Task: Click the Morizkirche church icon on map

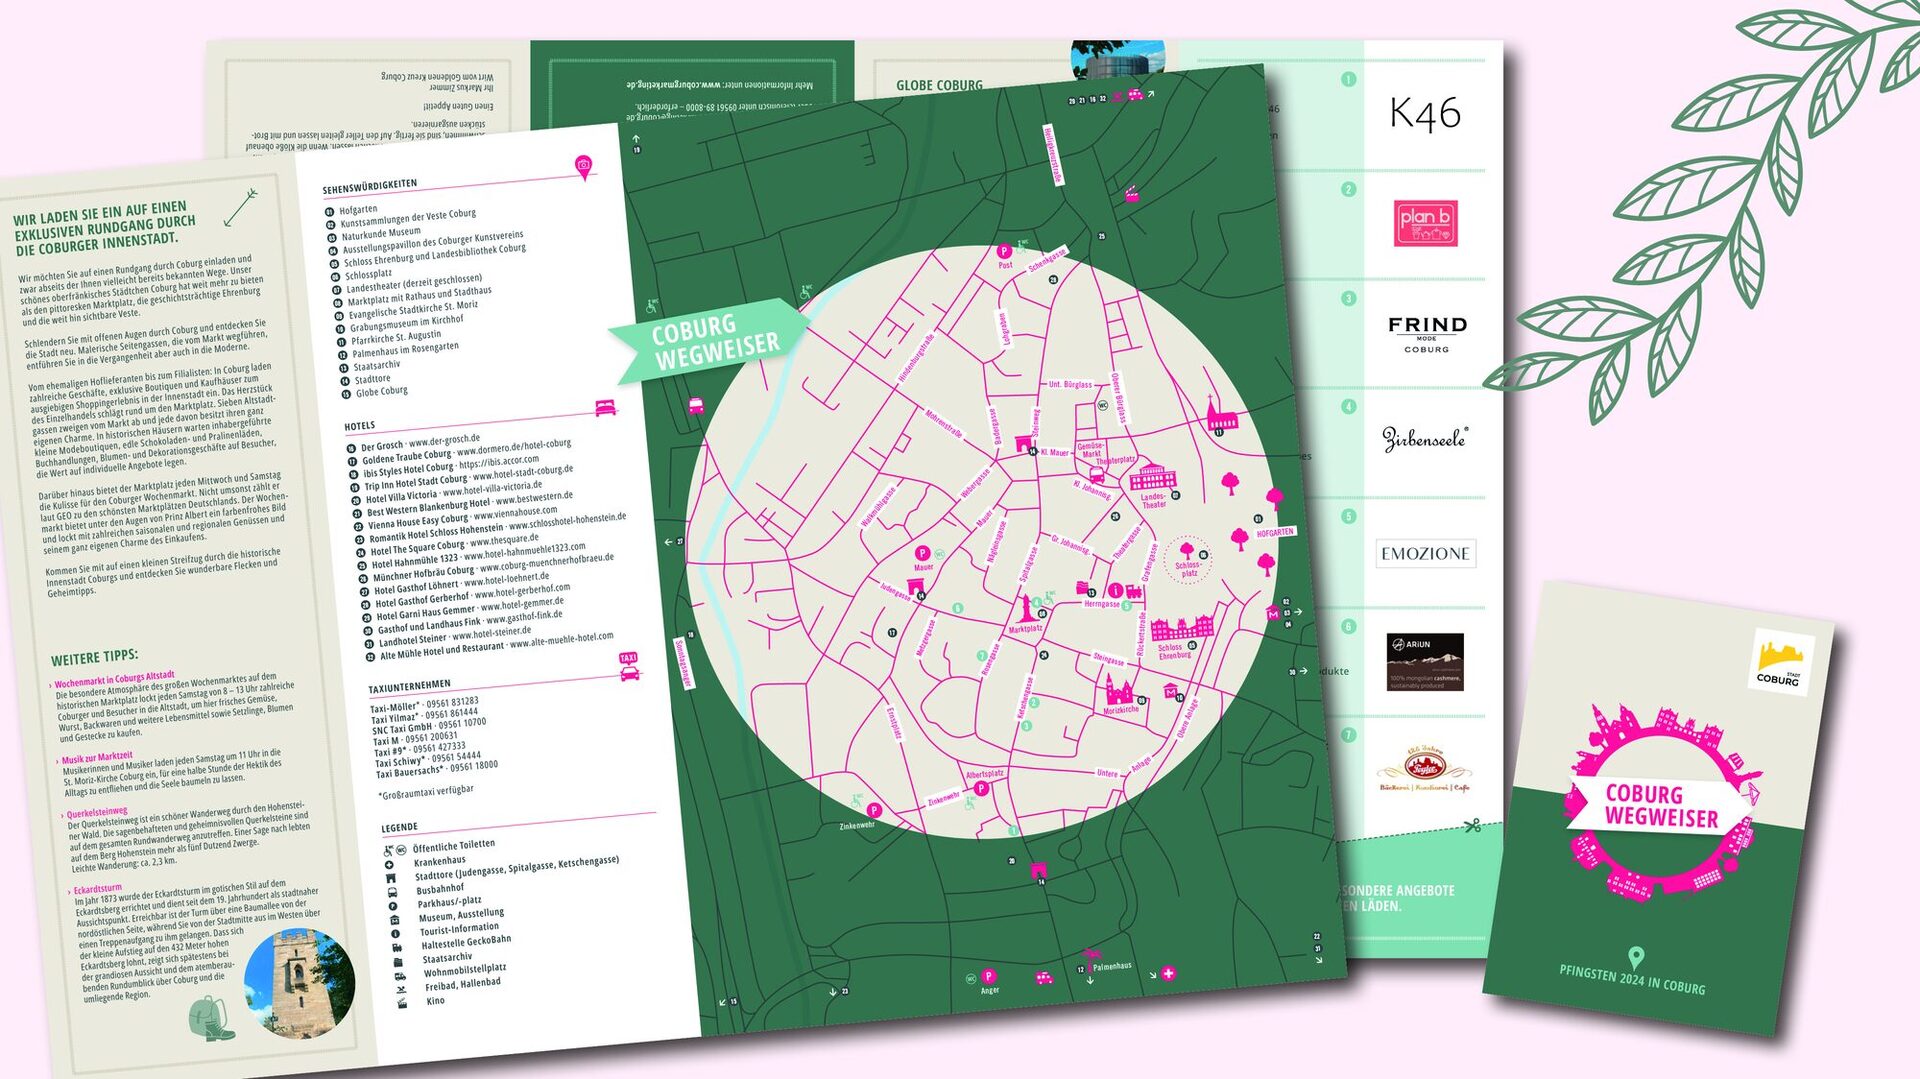Action: (x=1119, y=689)
